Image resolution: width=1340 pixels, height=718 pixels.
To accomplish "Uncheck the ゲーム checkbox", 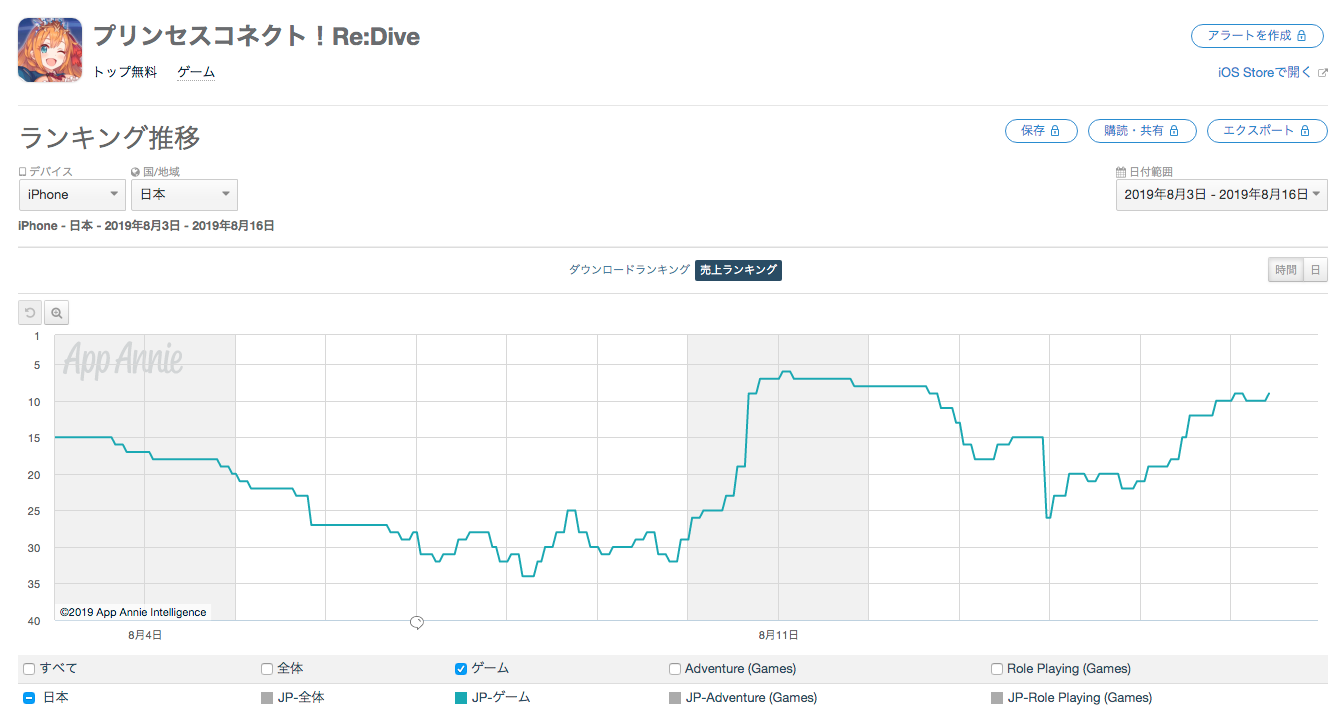I will [461, 669].
